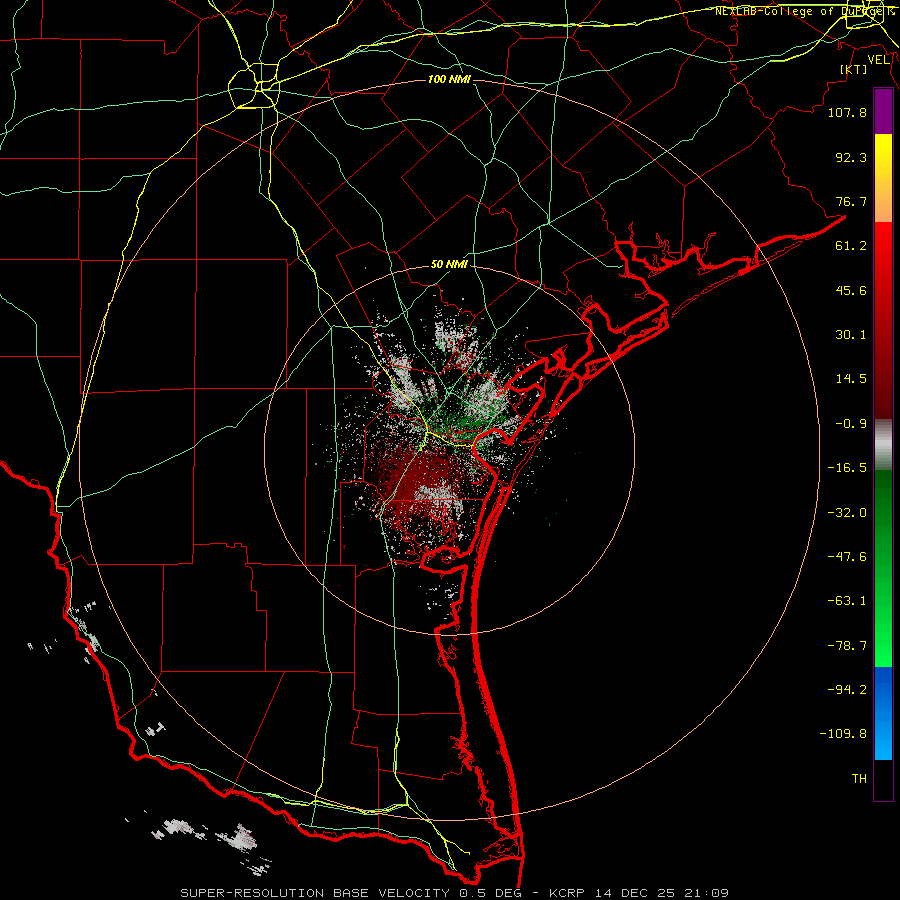This screenshot has width=900, height=900.
Task: Click the TH threshold label
Action: tap(859, 779)
